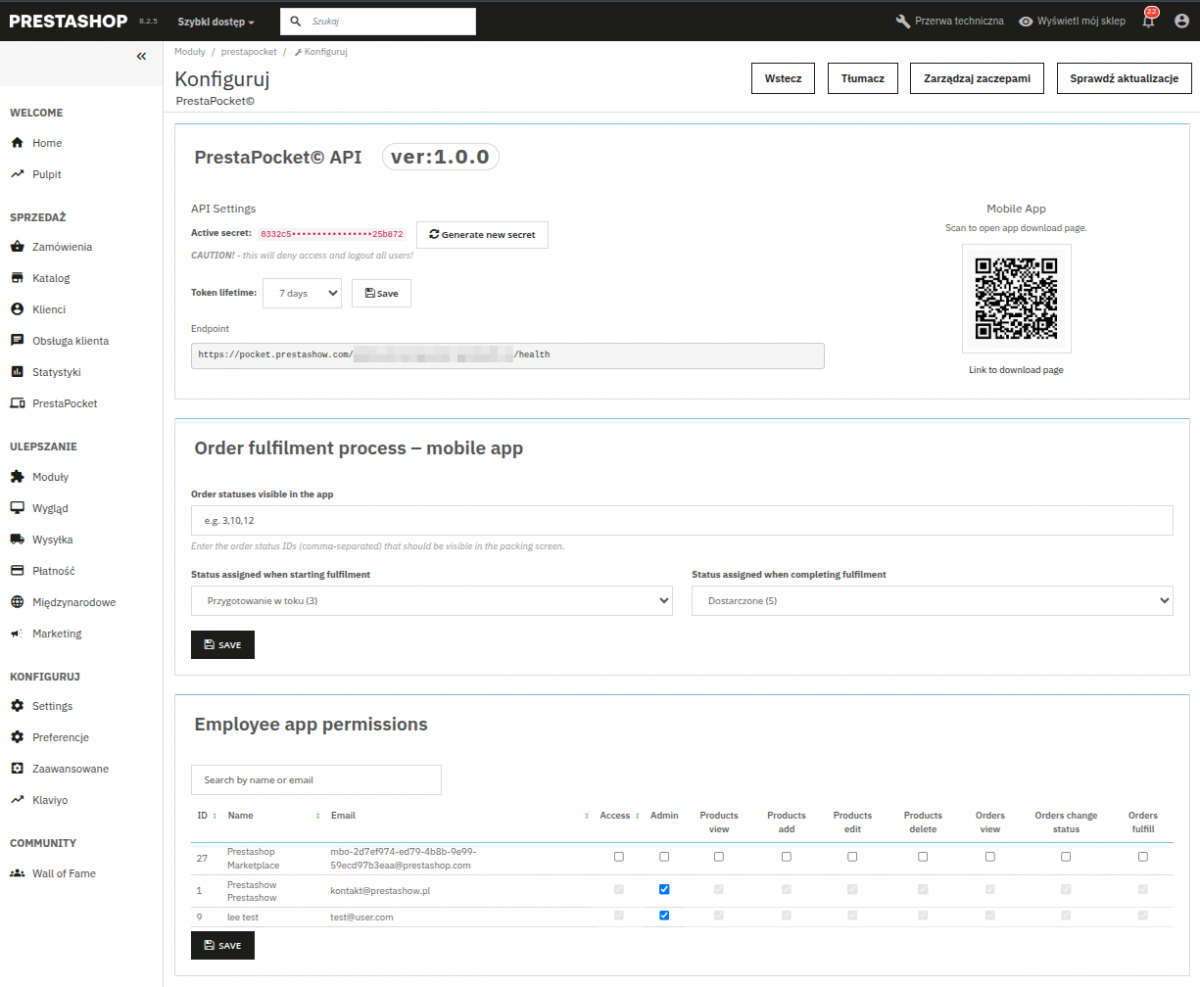1200x987 pixels.
Task: Click the Marketing megaphone icon
Action: pos(17,634)
